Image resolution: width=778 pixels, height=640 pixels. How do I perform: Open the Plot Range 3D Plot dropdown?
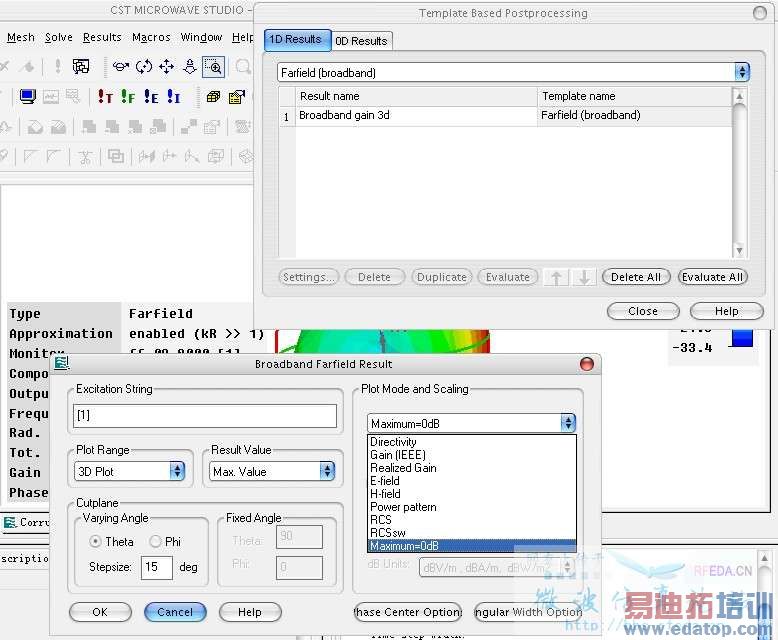pos(130,471)
